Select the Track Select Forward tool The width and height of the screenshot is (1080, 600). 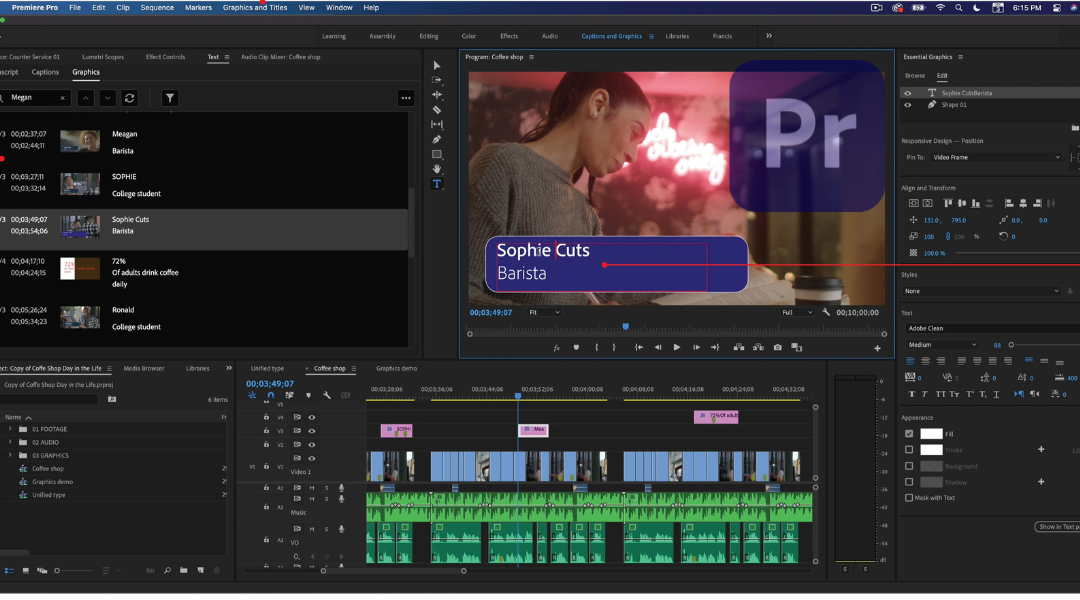[x=437, y=80]
